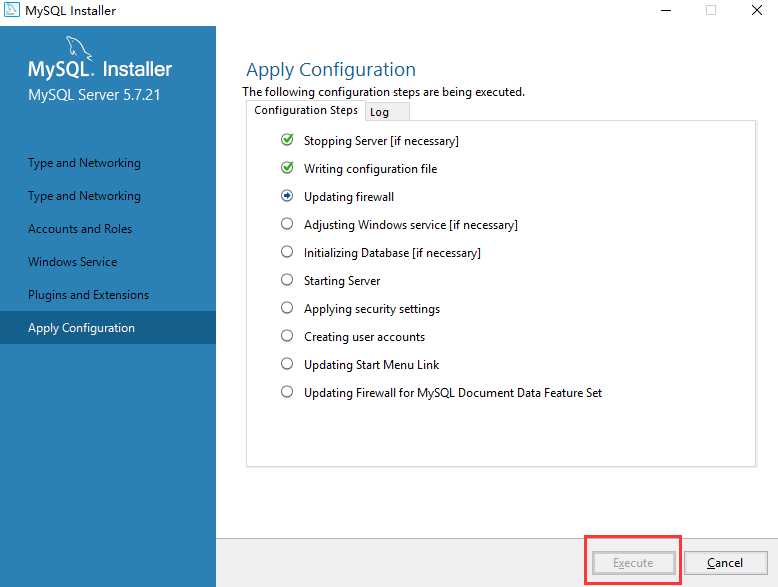
Task: Click the Applying security settings text
Action: [372, 309]
